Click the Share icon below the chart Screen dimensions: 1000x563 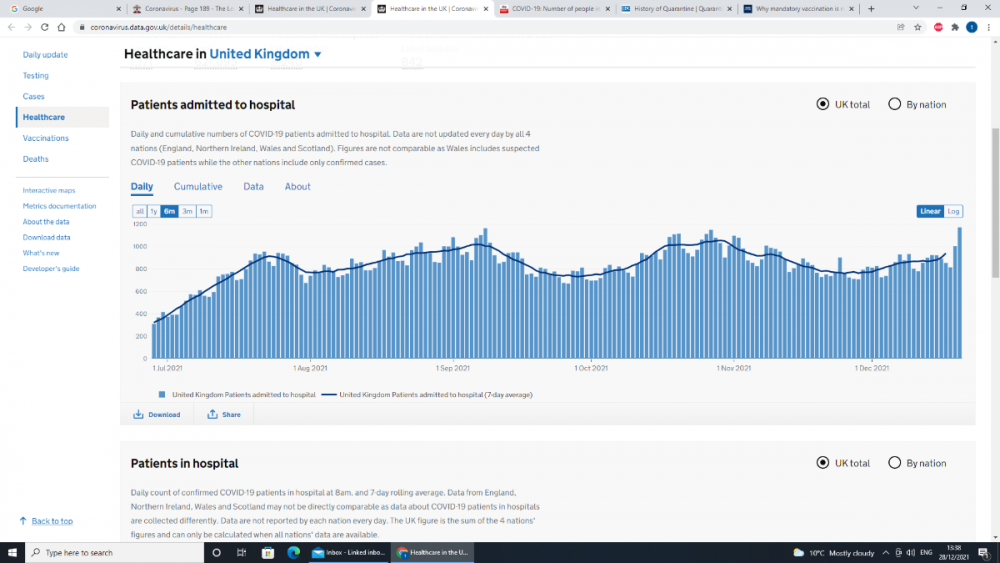(212, 414)
